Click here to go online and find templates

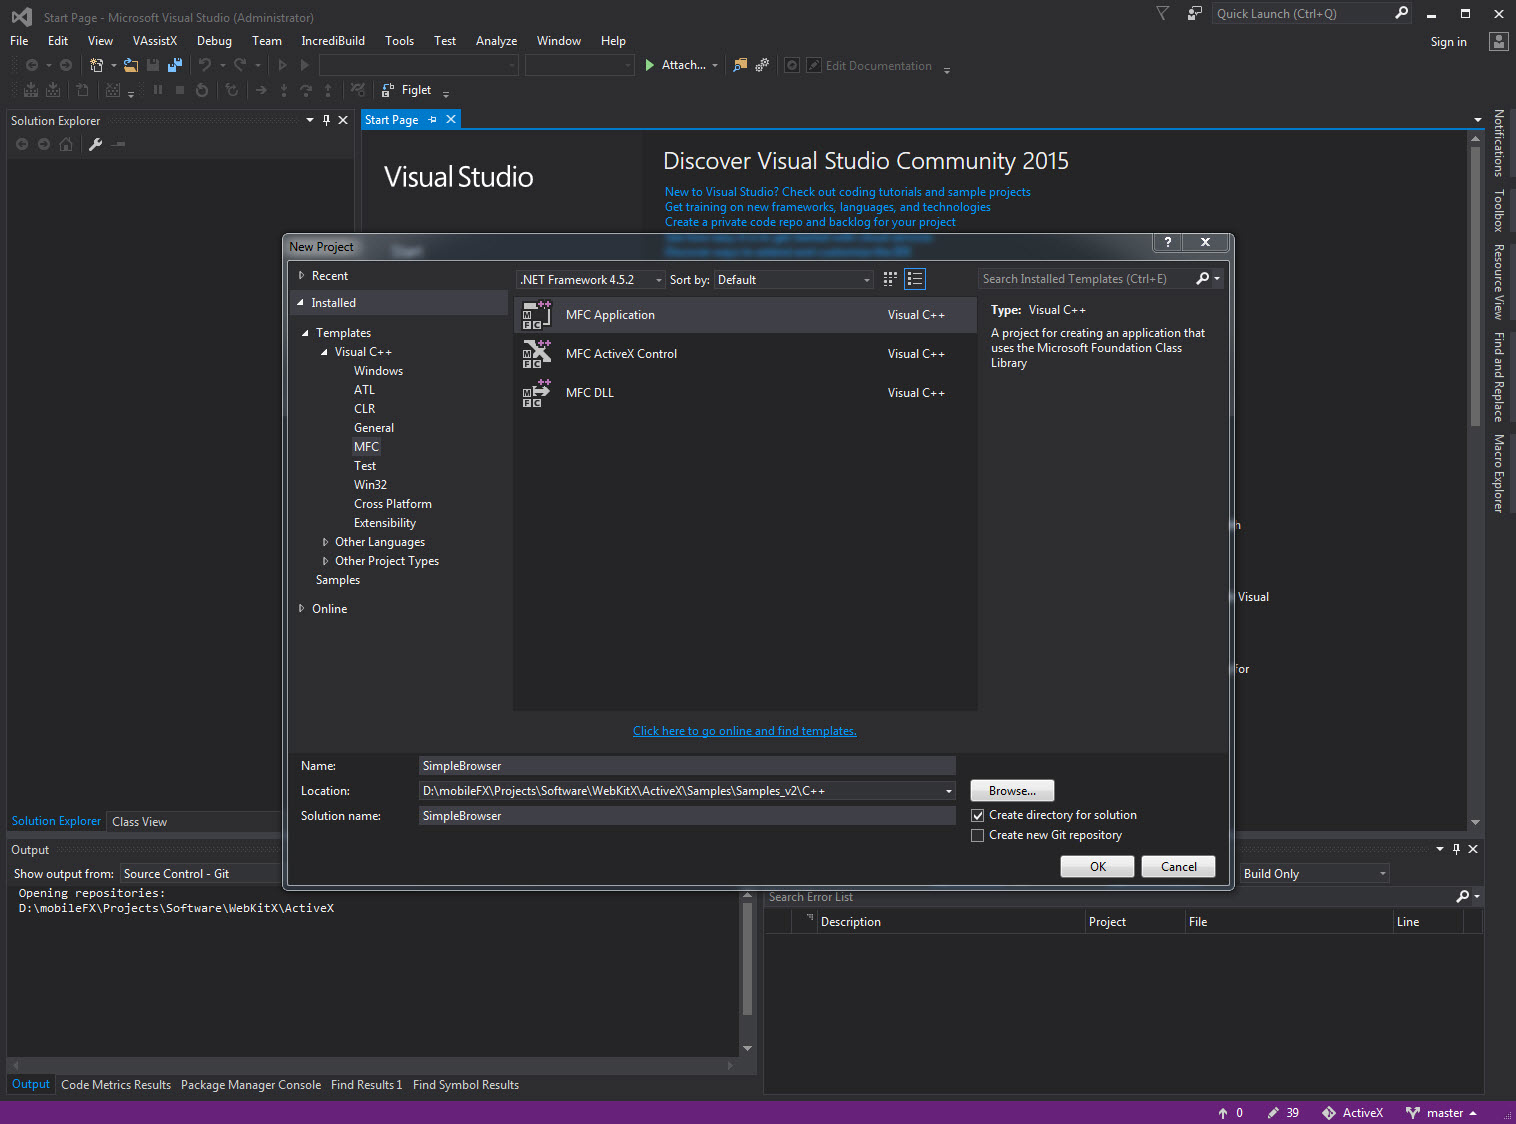pos(744,730)
